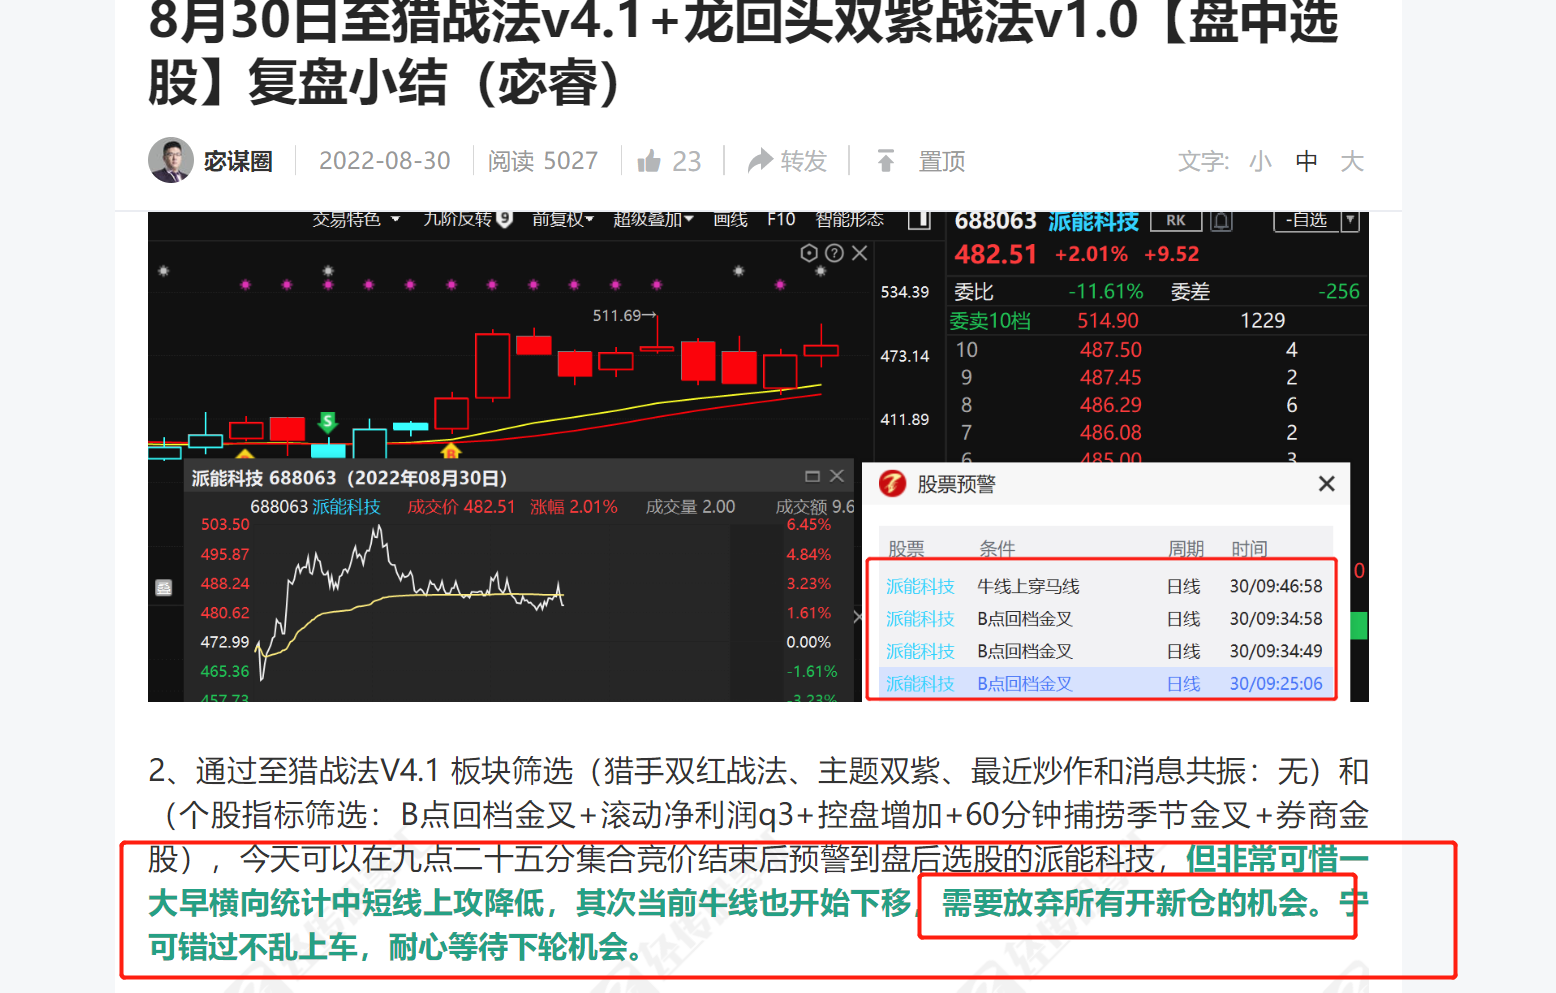This screenshot has width=1556, height=993.
Task: Click the 委卖10档 label
Action: pyautogui.click(x=989, y=320)
